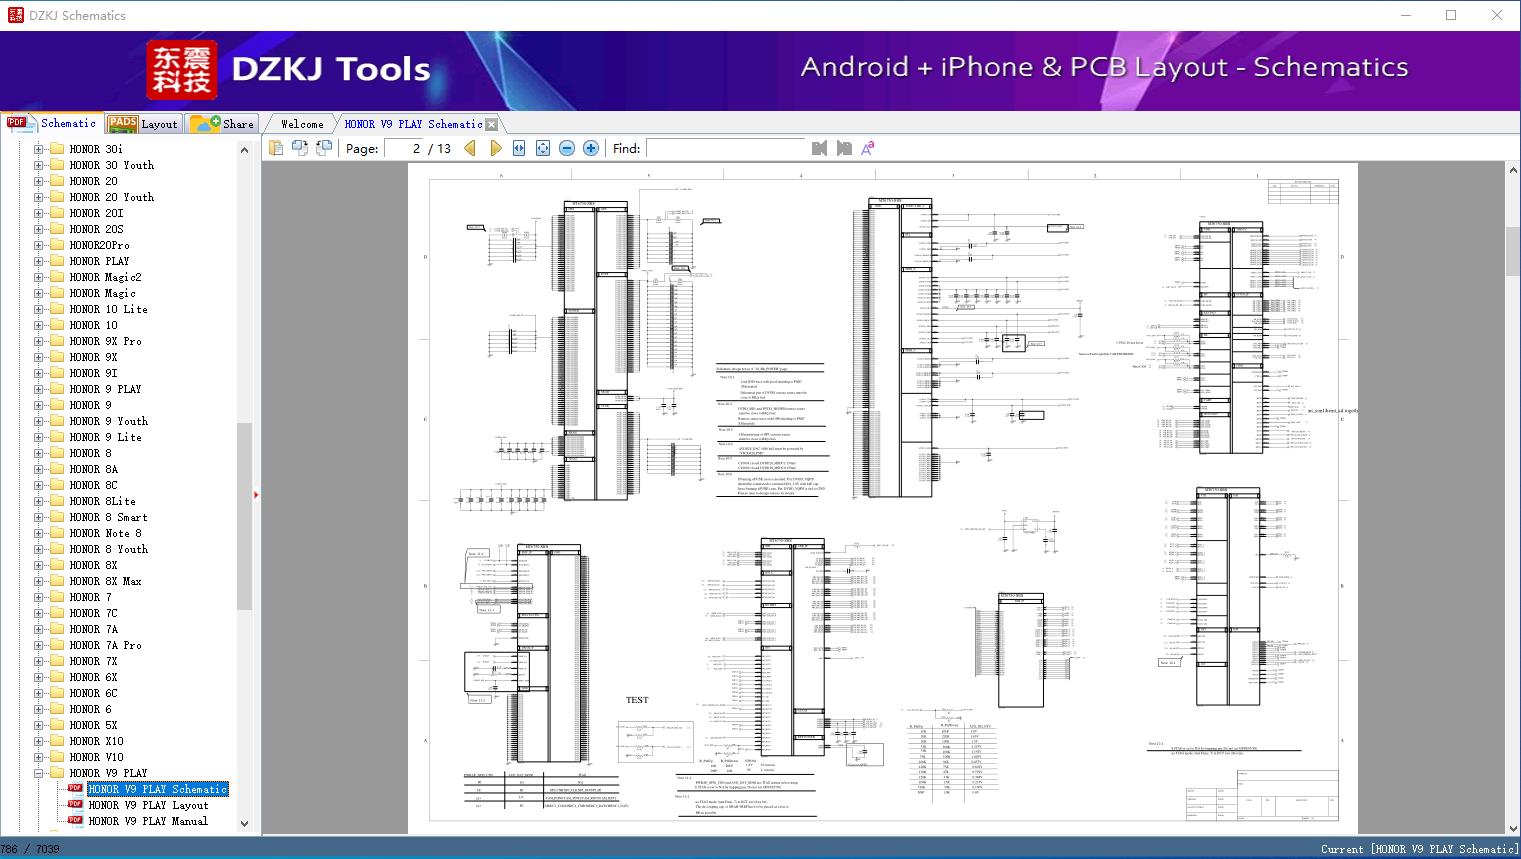Click the HONOR 9 Lite folder icon
Screen dimensions: 1521x859
point(56,437)
